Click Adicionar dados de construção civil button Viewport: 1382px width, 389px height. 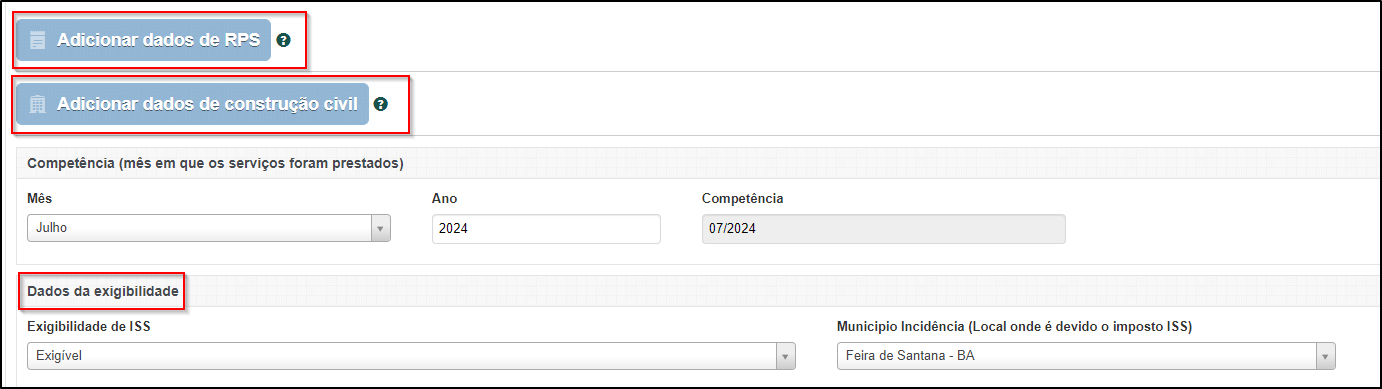(192, 104)
